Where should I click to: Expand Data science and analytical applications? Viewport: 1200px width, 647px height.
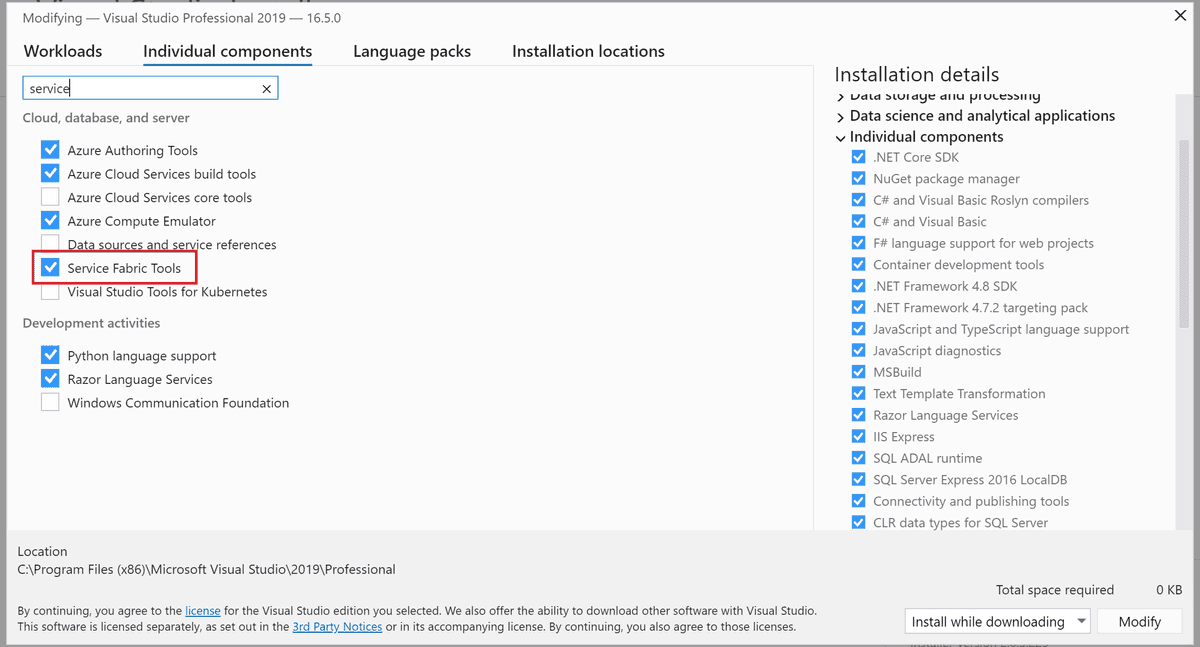point(840,115)
